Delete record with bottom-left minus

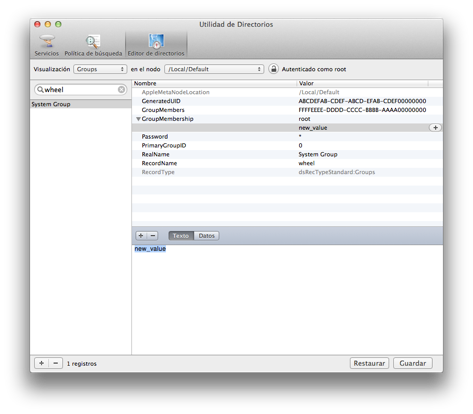tap(56, 363)
